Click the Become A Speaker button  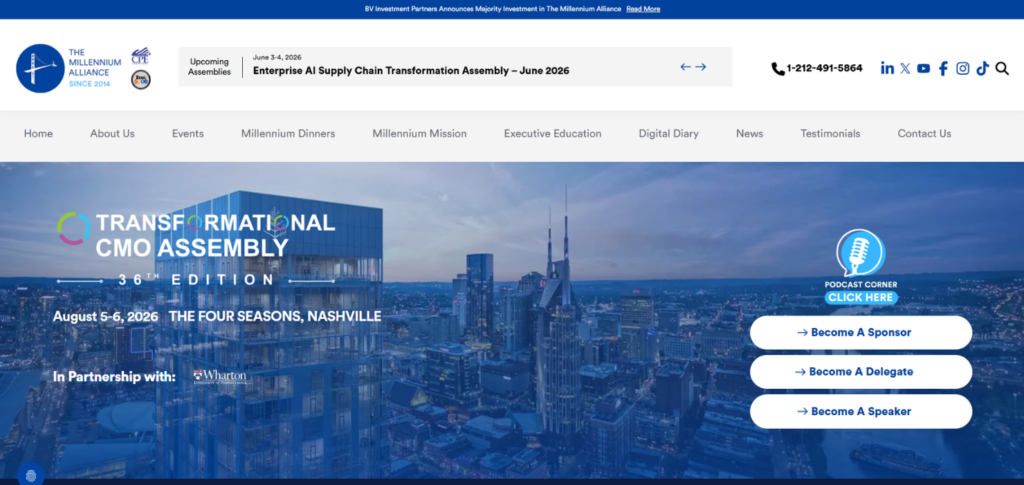point(861,411)
